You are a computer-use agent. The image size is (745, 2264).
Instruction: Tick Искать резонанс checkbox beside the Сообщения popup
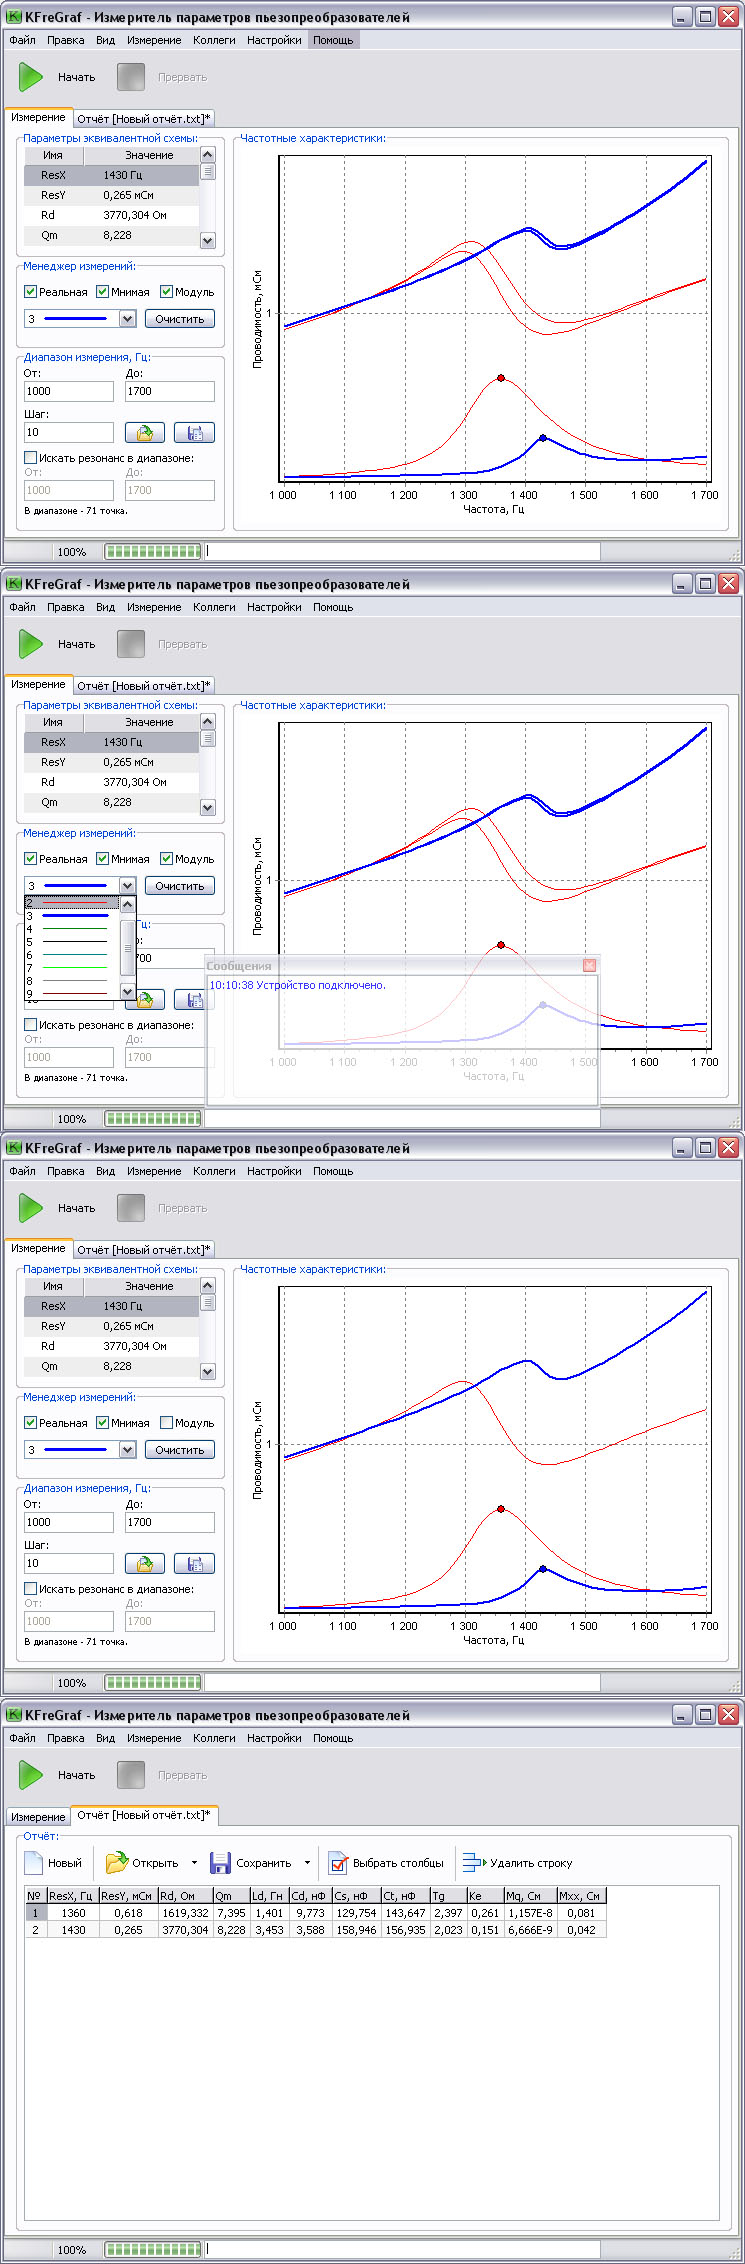[31, 1025]
